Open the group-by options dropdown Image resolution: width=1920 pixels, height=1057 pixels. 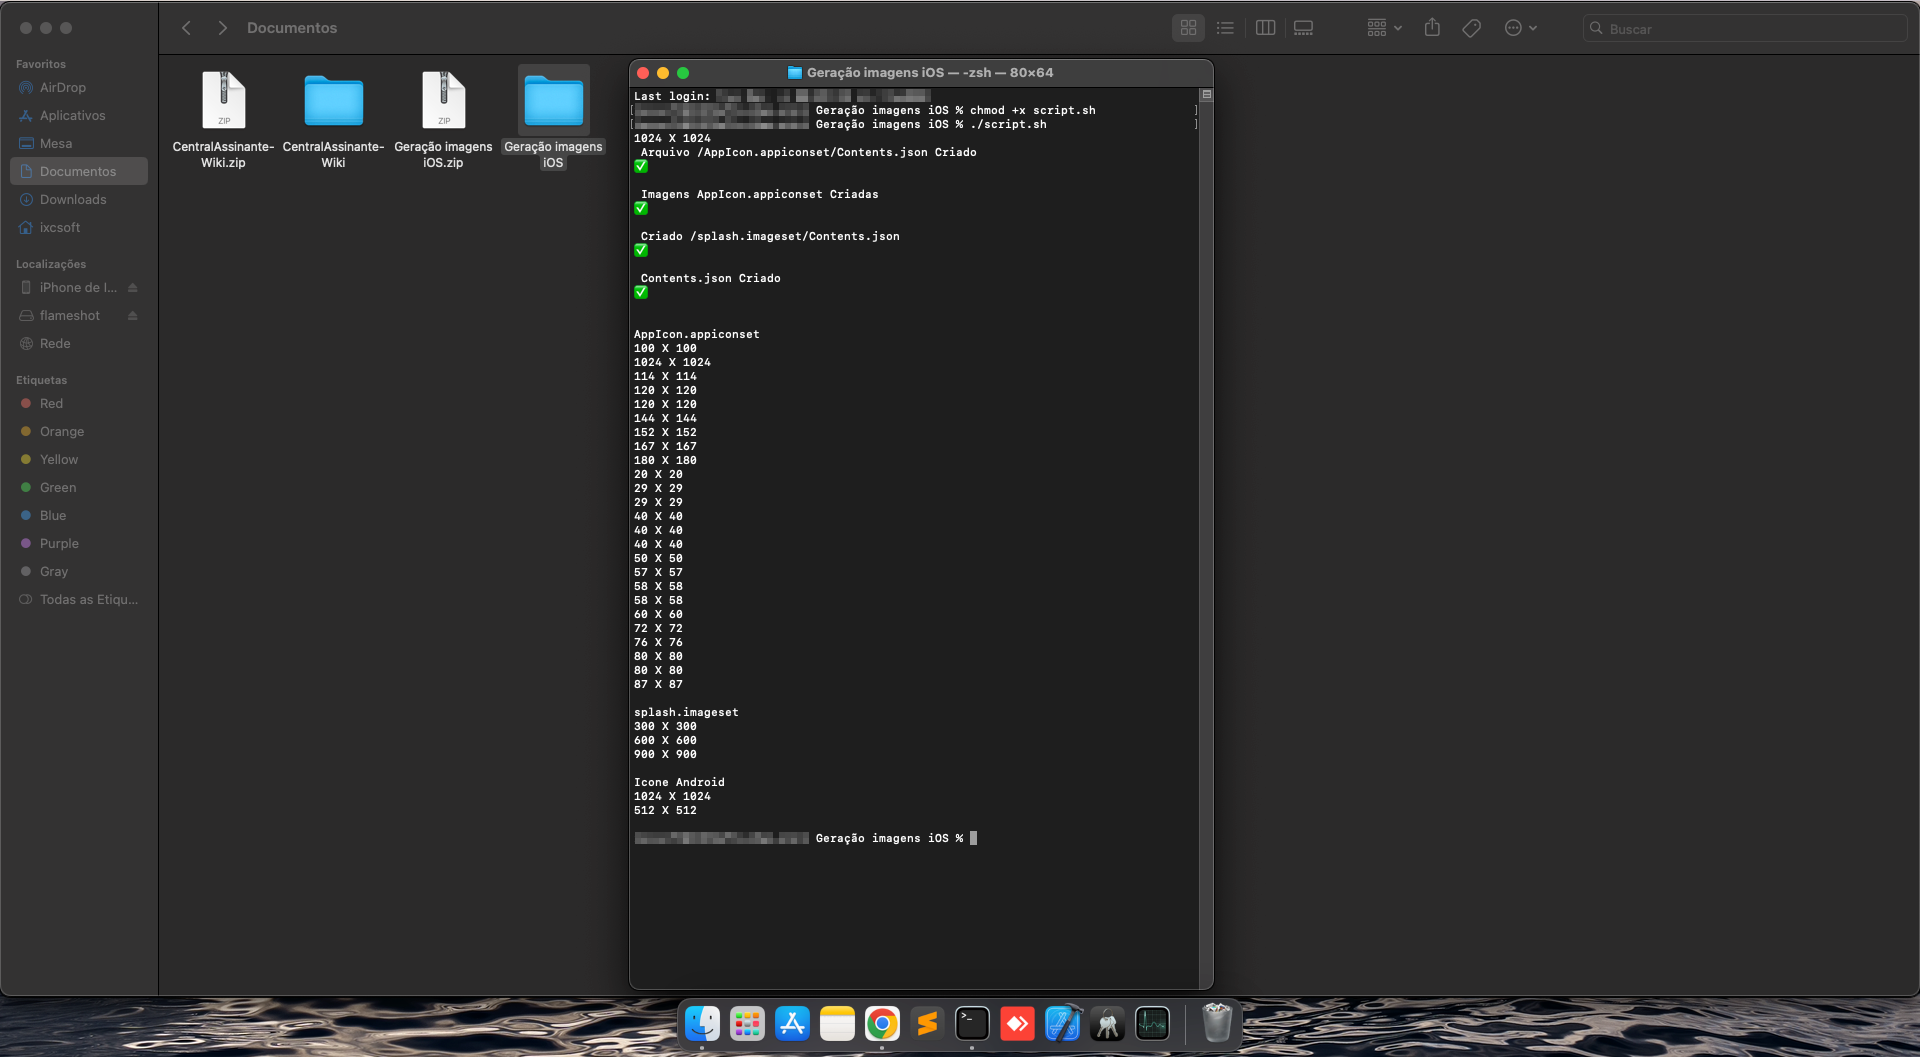[1385, 28]
